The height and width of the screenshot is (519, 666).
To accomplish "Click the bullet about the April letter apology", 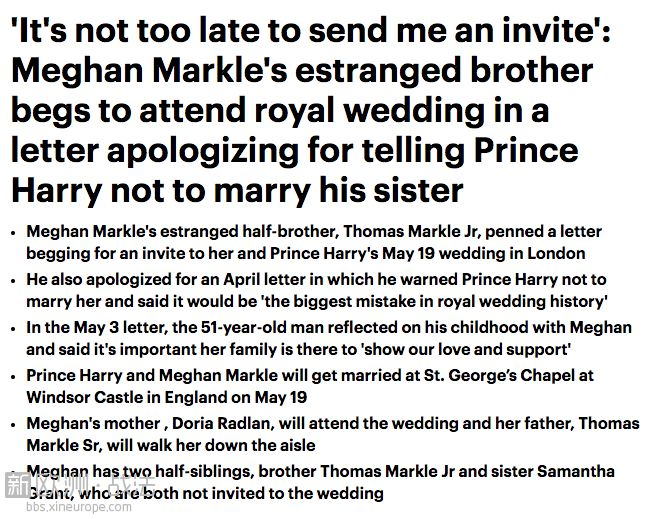I will 322,290.
